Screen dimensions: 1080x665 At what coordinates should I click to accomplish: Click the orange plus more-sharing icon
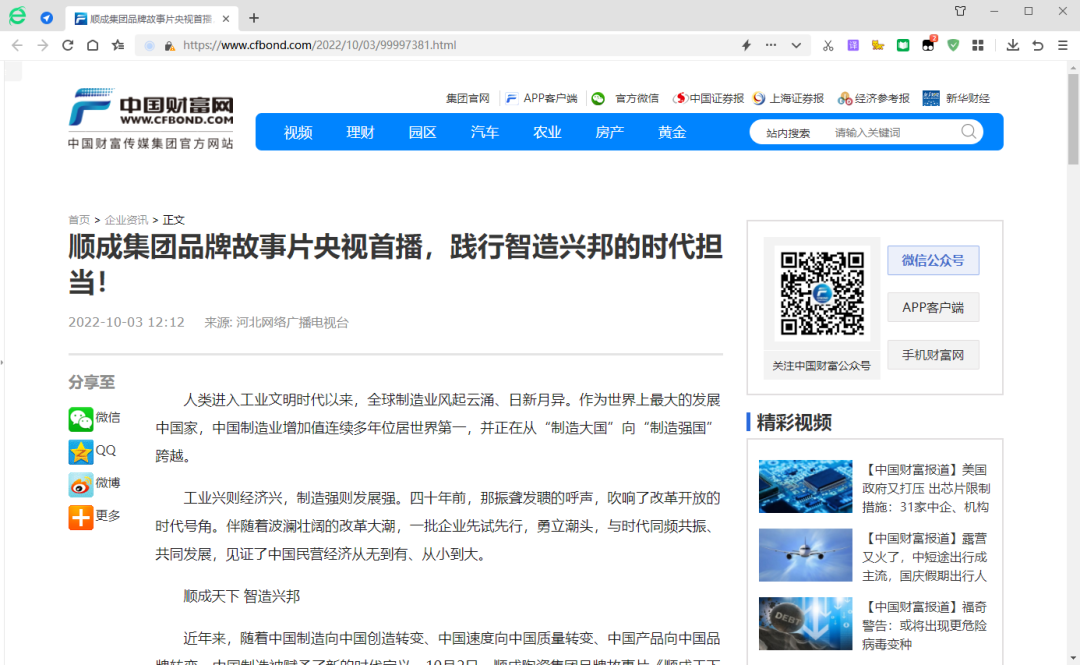click(81, 516)
